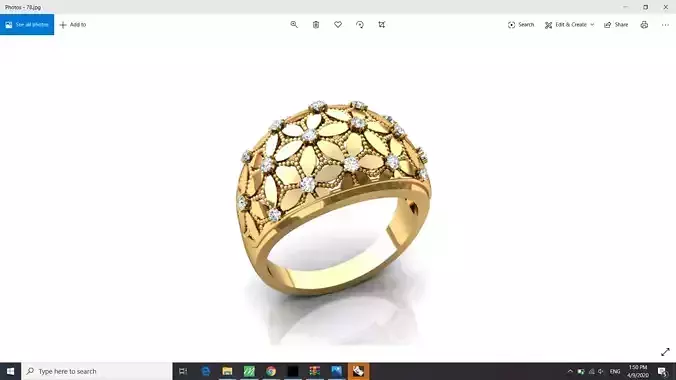
Task: Open the Crop tool icon
Action: 382,25
